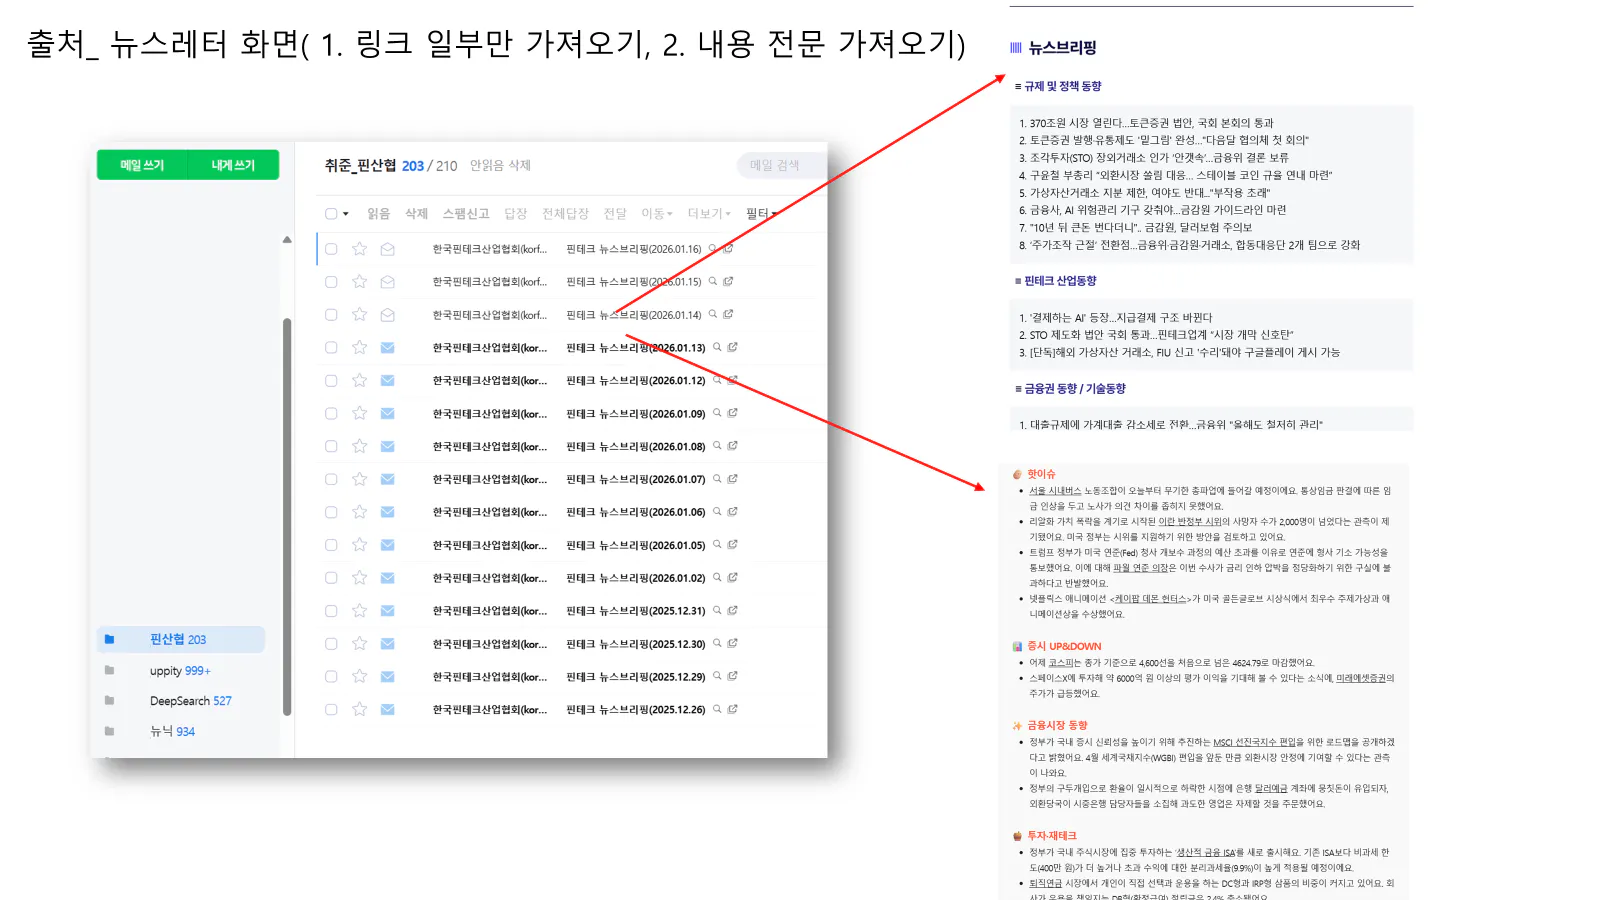
Task: Check the checkbox of the 2026.01.14 newsletter email
Action: 330,314
